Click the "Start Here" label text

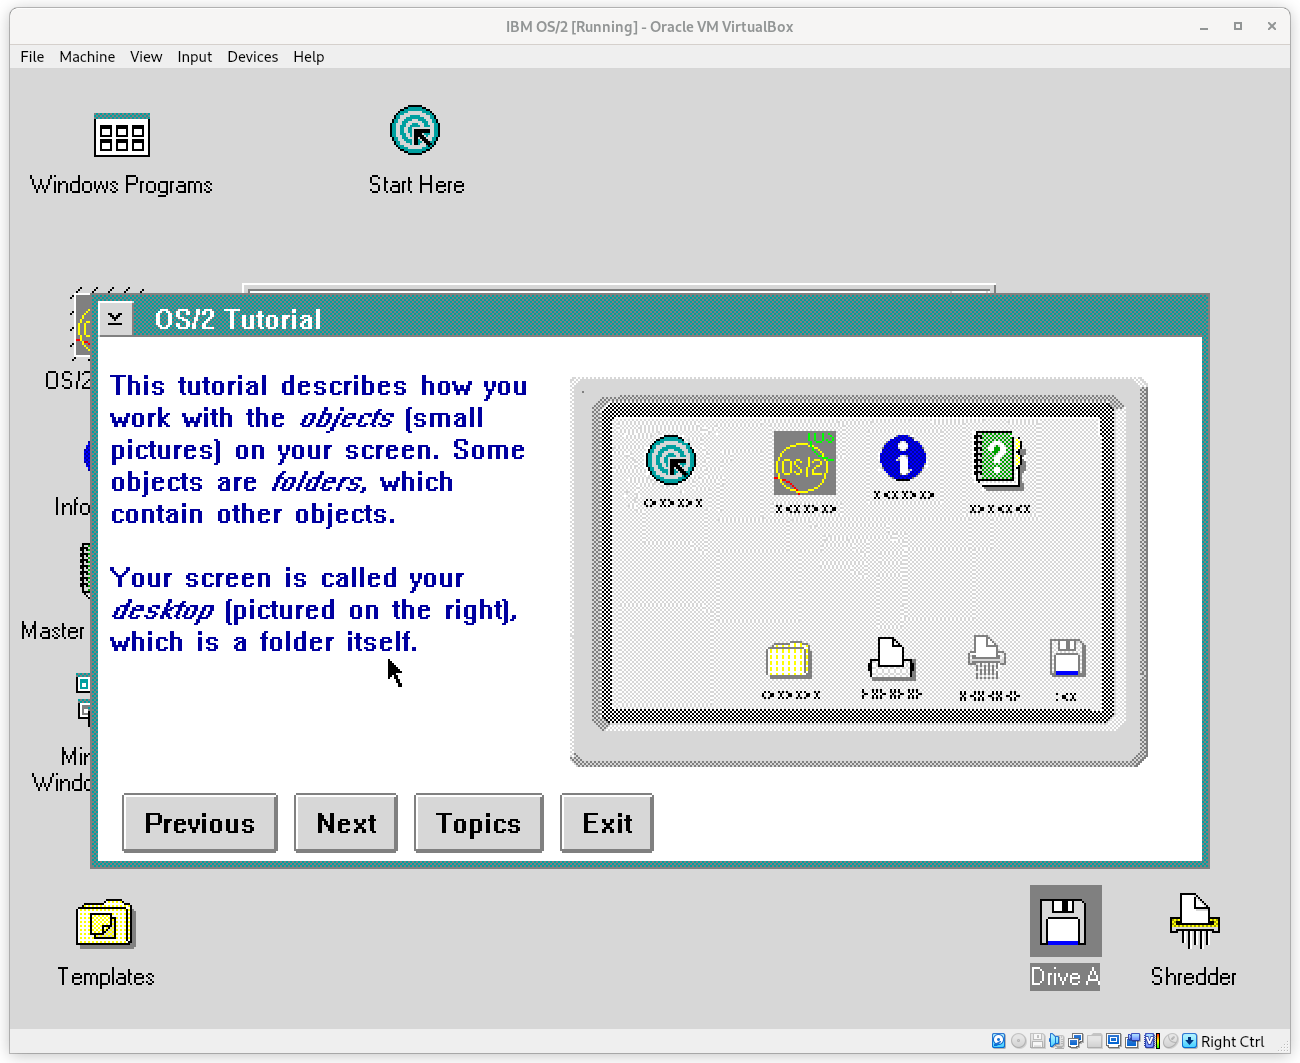(x=417, y=185)
